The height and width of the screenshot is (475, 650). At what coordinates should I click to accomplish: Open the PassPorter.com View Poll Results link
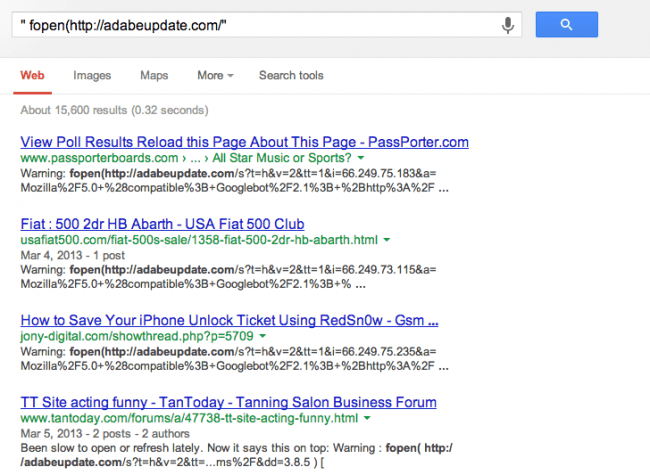point(245,142)
